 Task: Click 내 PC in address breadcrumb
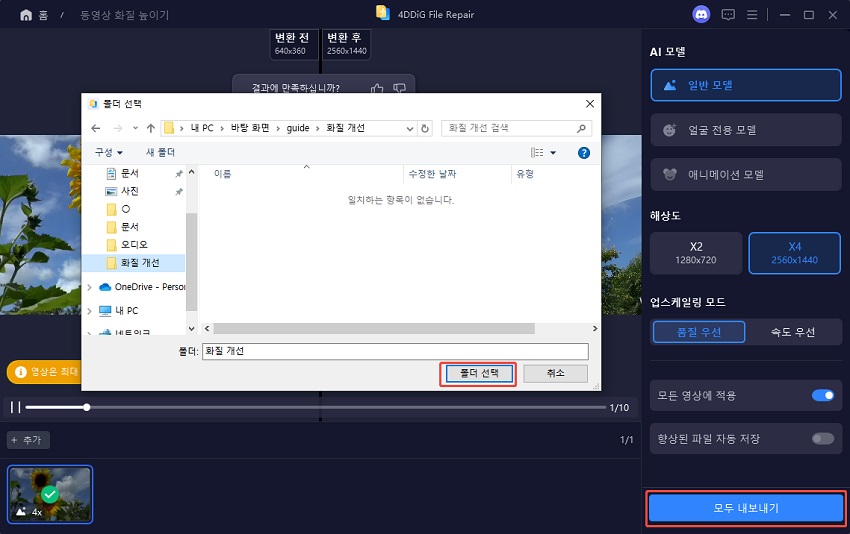(x=202, y=128)
